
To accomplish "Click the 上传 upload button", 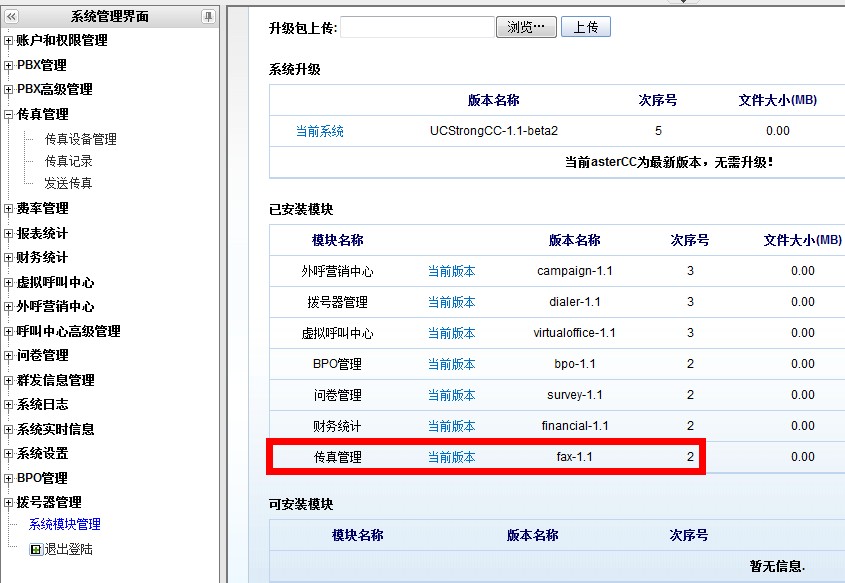I will pyautogui.click(x=585, y=27).
